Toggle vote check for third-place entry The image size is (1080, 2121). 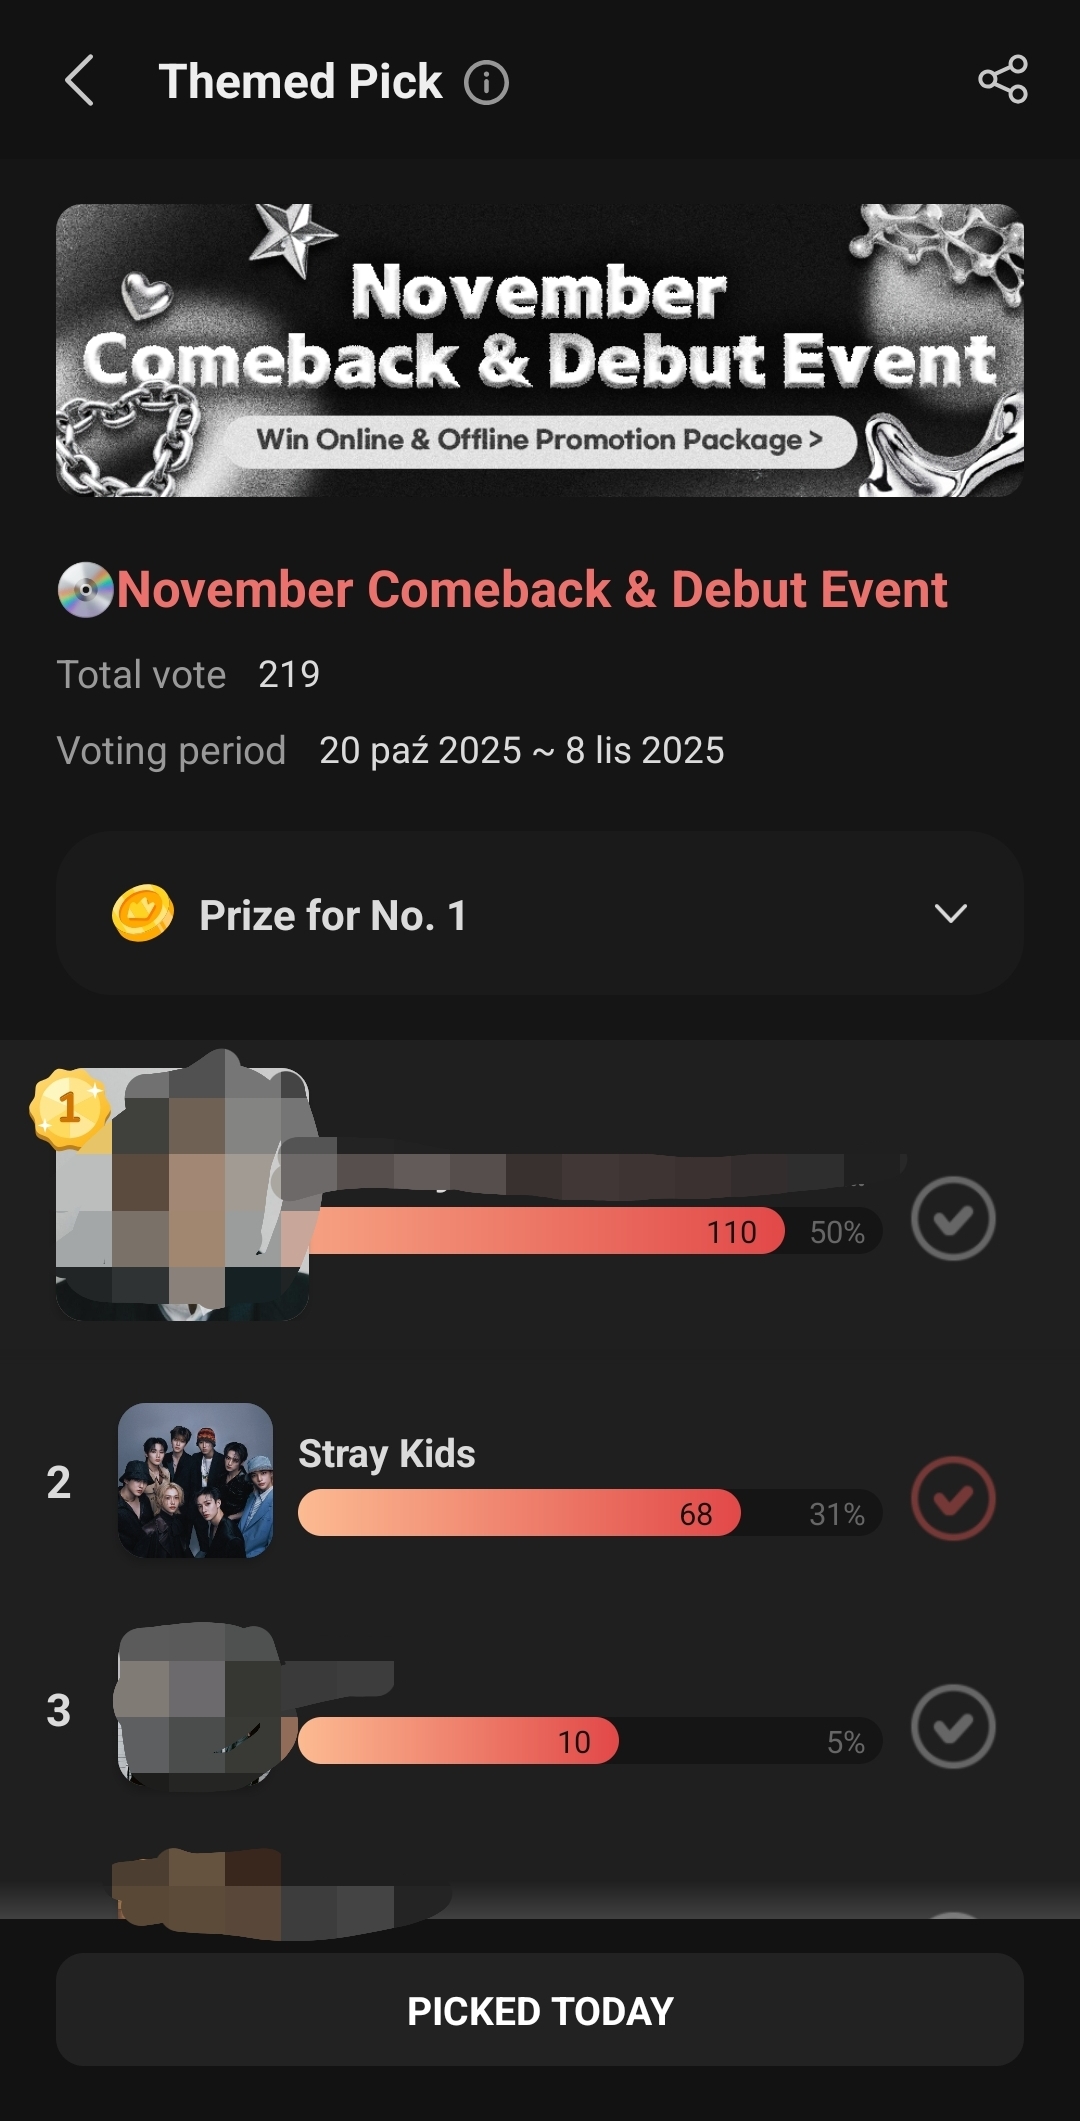pyautogui.click(x=952, y=1727)
